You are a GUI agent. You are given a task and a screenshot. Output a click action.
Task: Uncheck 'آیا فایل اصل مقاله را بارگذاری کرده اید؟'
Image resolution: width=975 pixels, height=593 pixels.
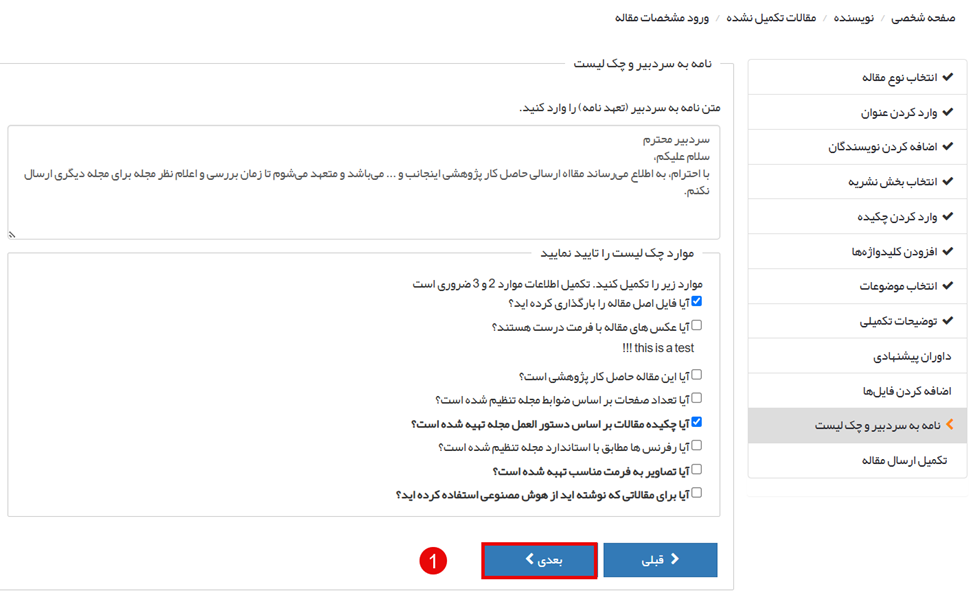(697, 301)
